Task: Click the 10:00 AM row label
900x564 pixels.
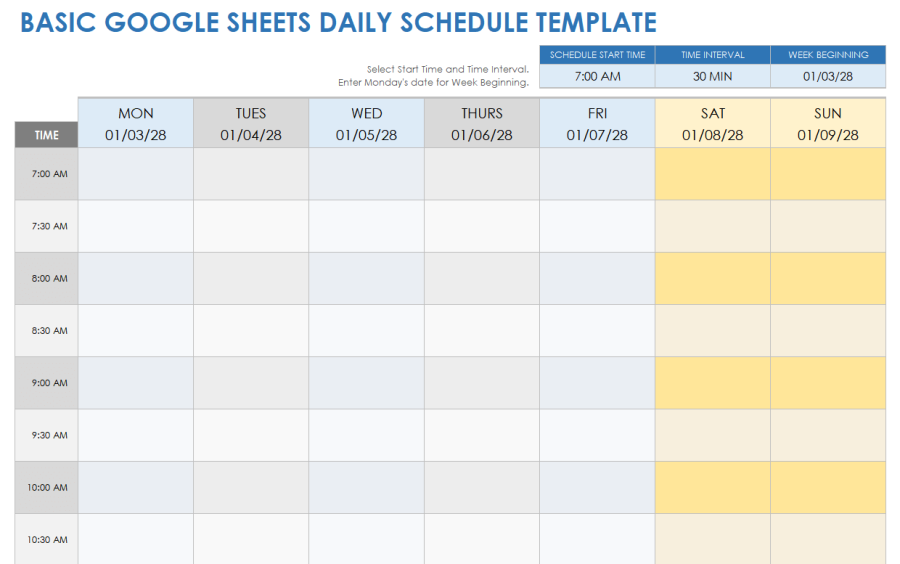Action: pos(46,488)
